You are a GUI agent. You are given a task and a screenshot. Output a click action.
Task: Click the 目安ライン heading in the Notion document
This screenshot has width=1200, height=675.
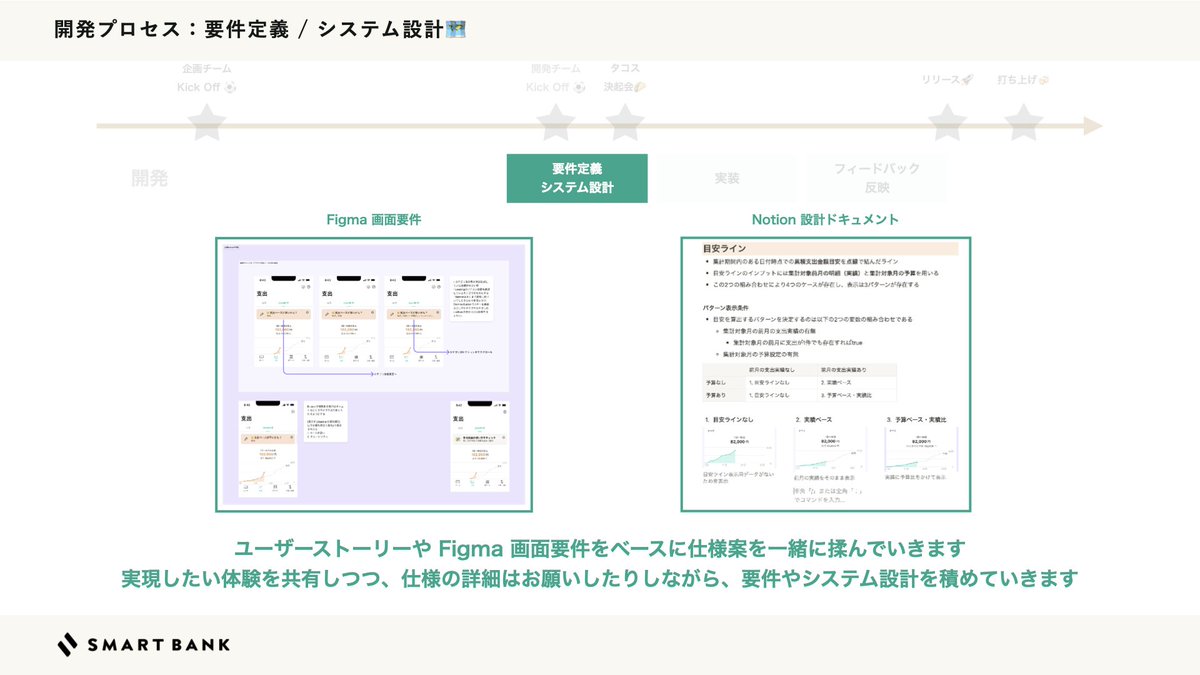click(x=723, y=248)
